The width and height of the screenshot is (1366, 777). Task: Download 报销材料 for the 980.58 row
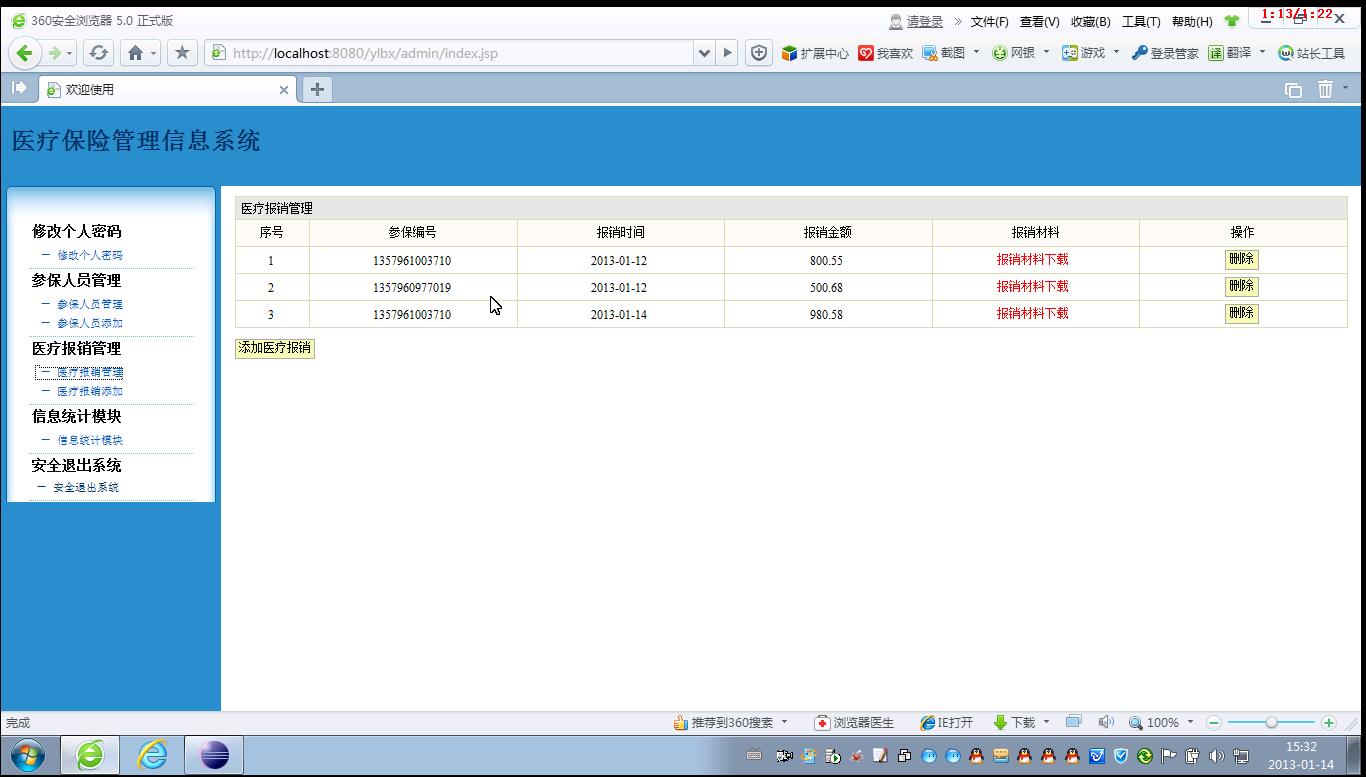click(x=1032, y=313)
